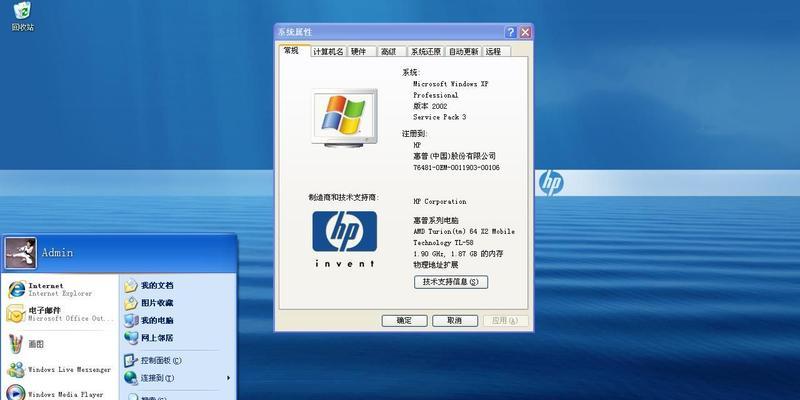Open the 我的电脑 icon in Start menu
The image size is (800, 400).
[131, 320]
